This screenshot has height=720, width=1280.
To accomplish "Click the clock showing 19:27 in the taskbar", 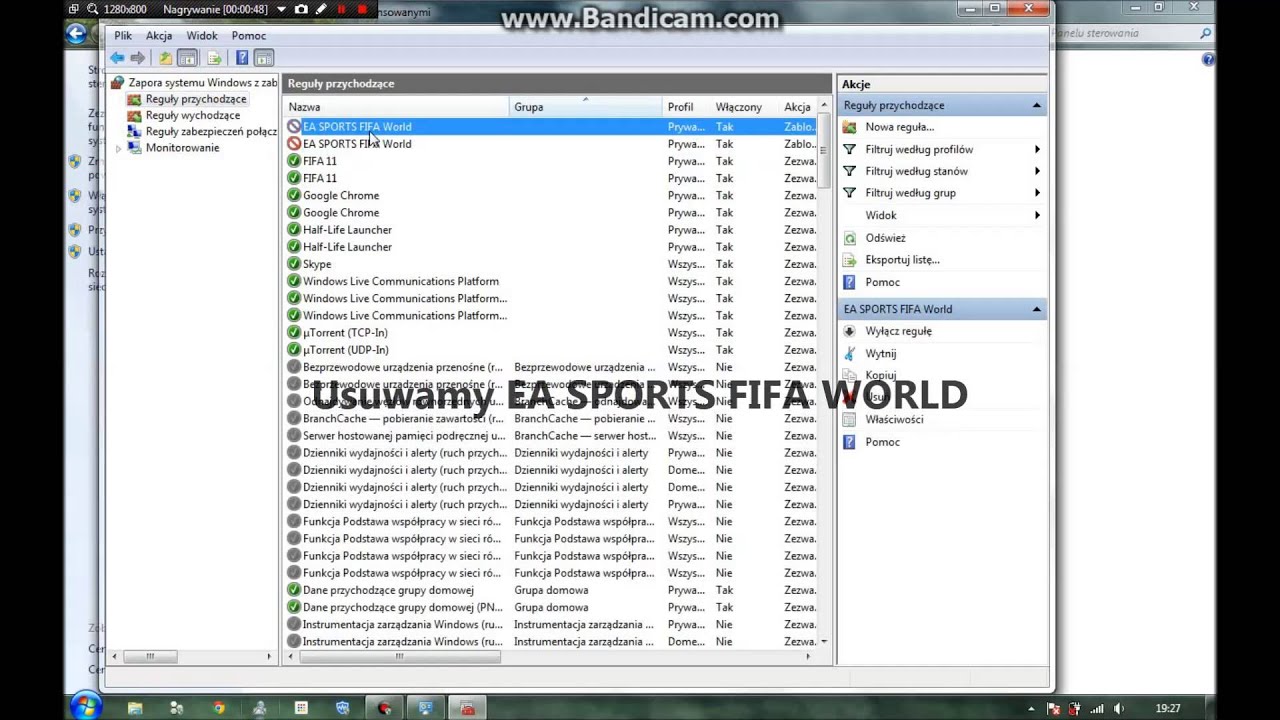I will point(1168,708).
